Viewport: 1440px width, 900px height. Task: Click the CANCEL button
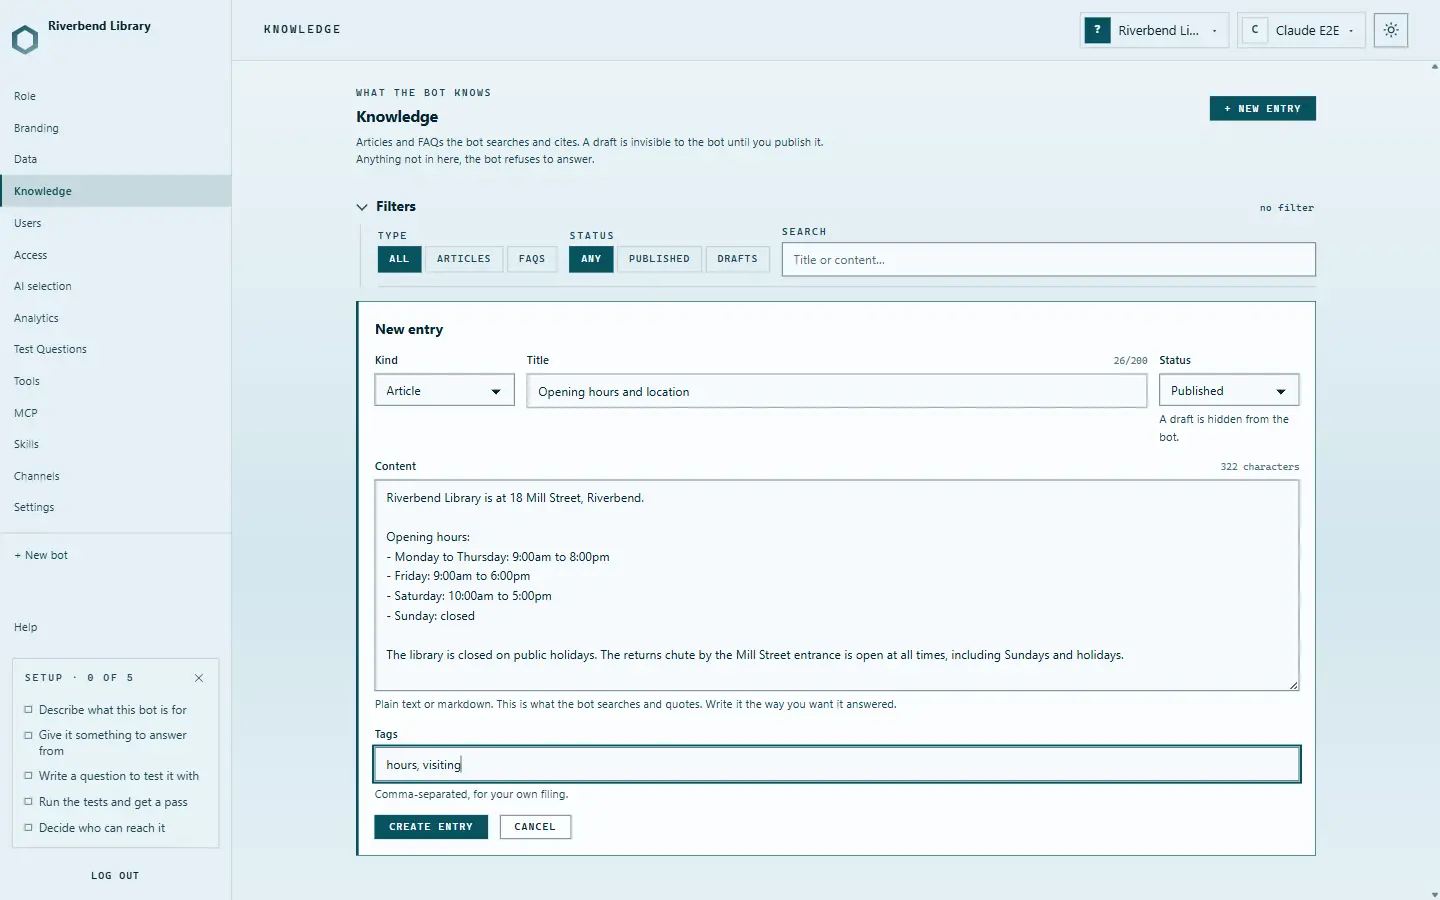535,827
